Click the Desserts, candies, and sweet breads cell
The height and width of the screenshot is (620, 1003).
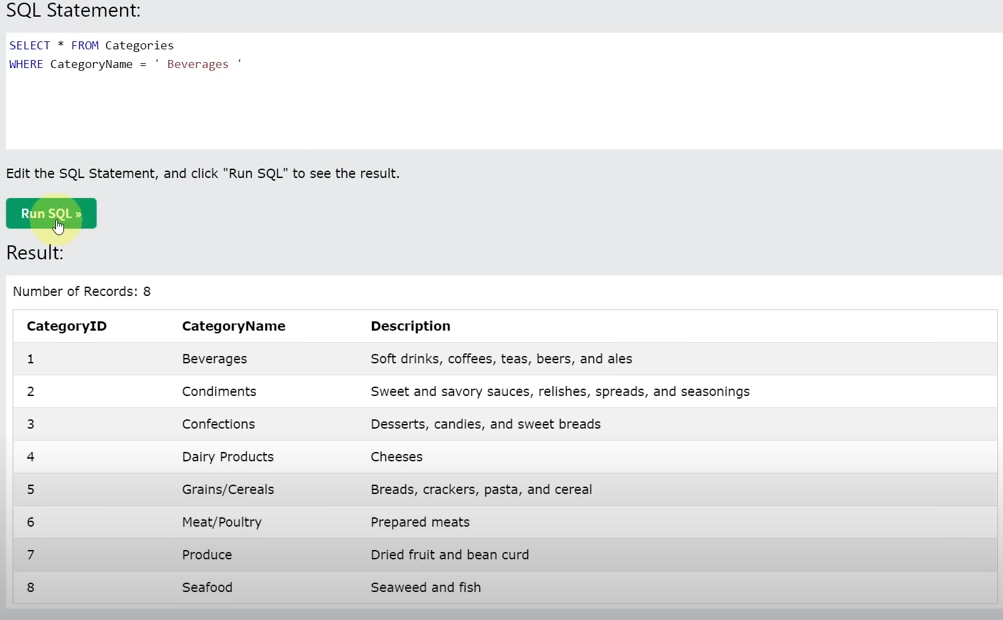pos(486,424)
